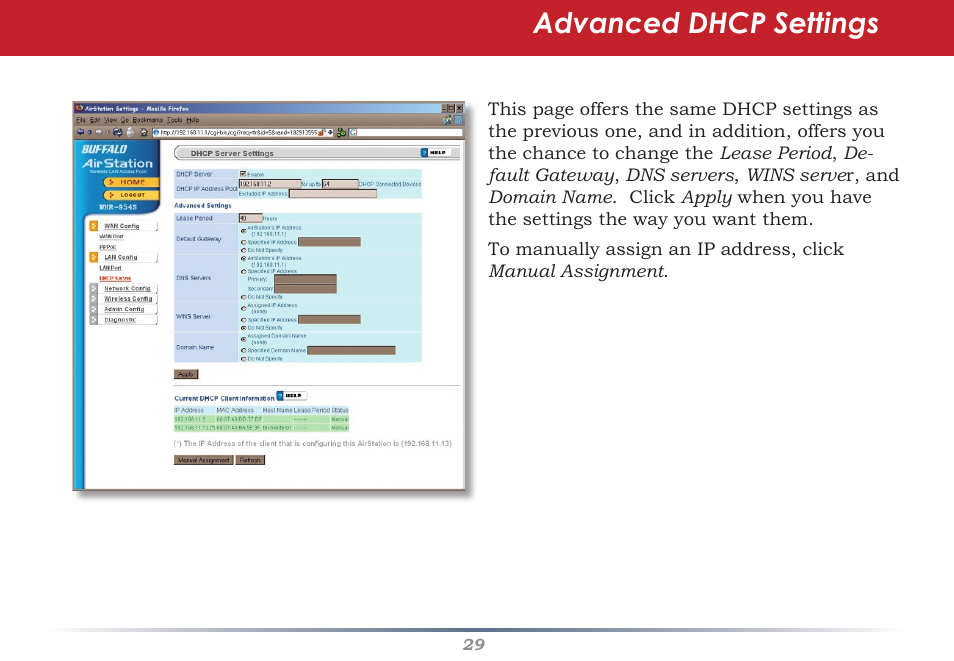The width and height of the screenshot is (954, 661).
Task: Select WINS Server Do Not Specify radio
Action: point(243,328)
